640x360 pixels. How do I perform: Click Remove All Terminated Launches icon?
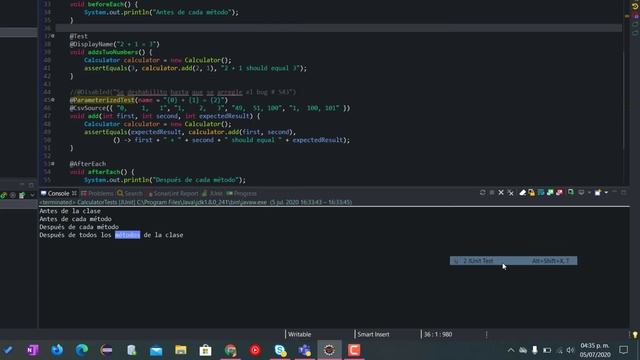click(511, 192)
